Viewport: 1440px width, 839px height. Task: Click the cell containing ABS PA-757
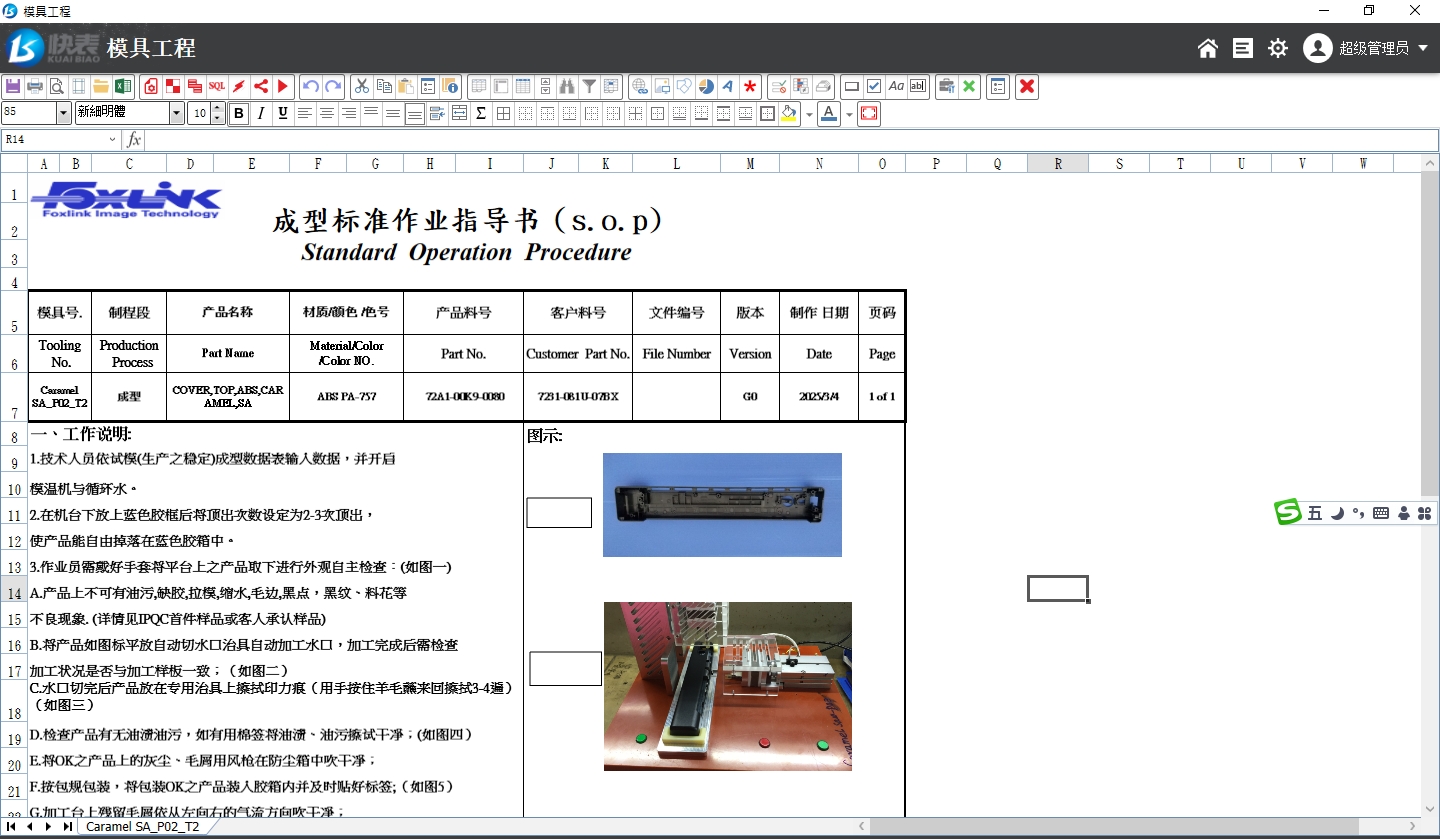(x=347, y=397)
